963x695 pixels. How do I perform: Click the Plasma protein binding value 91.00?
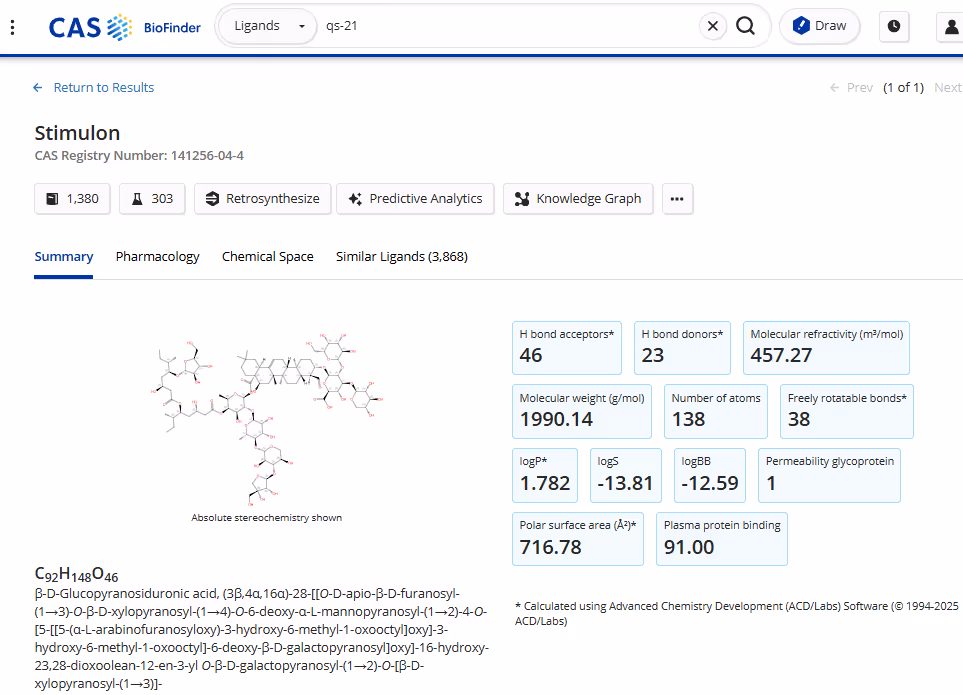click(x=689, y=547)
